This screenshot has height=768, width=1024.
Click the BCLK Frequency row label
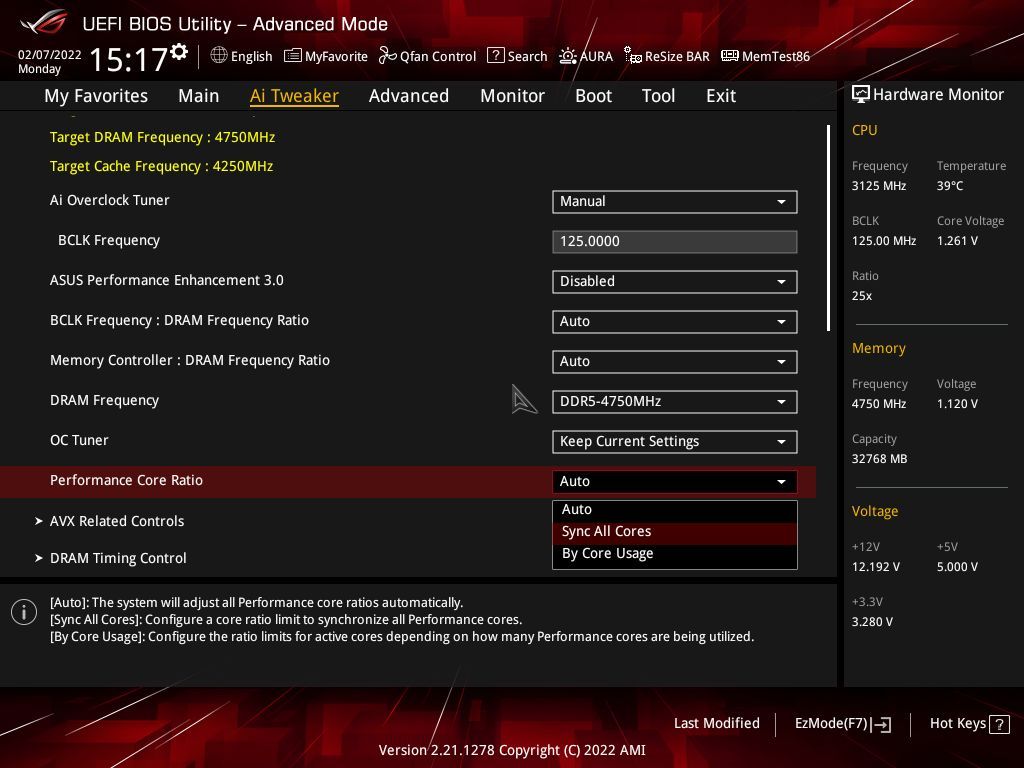coord(108,240)
